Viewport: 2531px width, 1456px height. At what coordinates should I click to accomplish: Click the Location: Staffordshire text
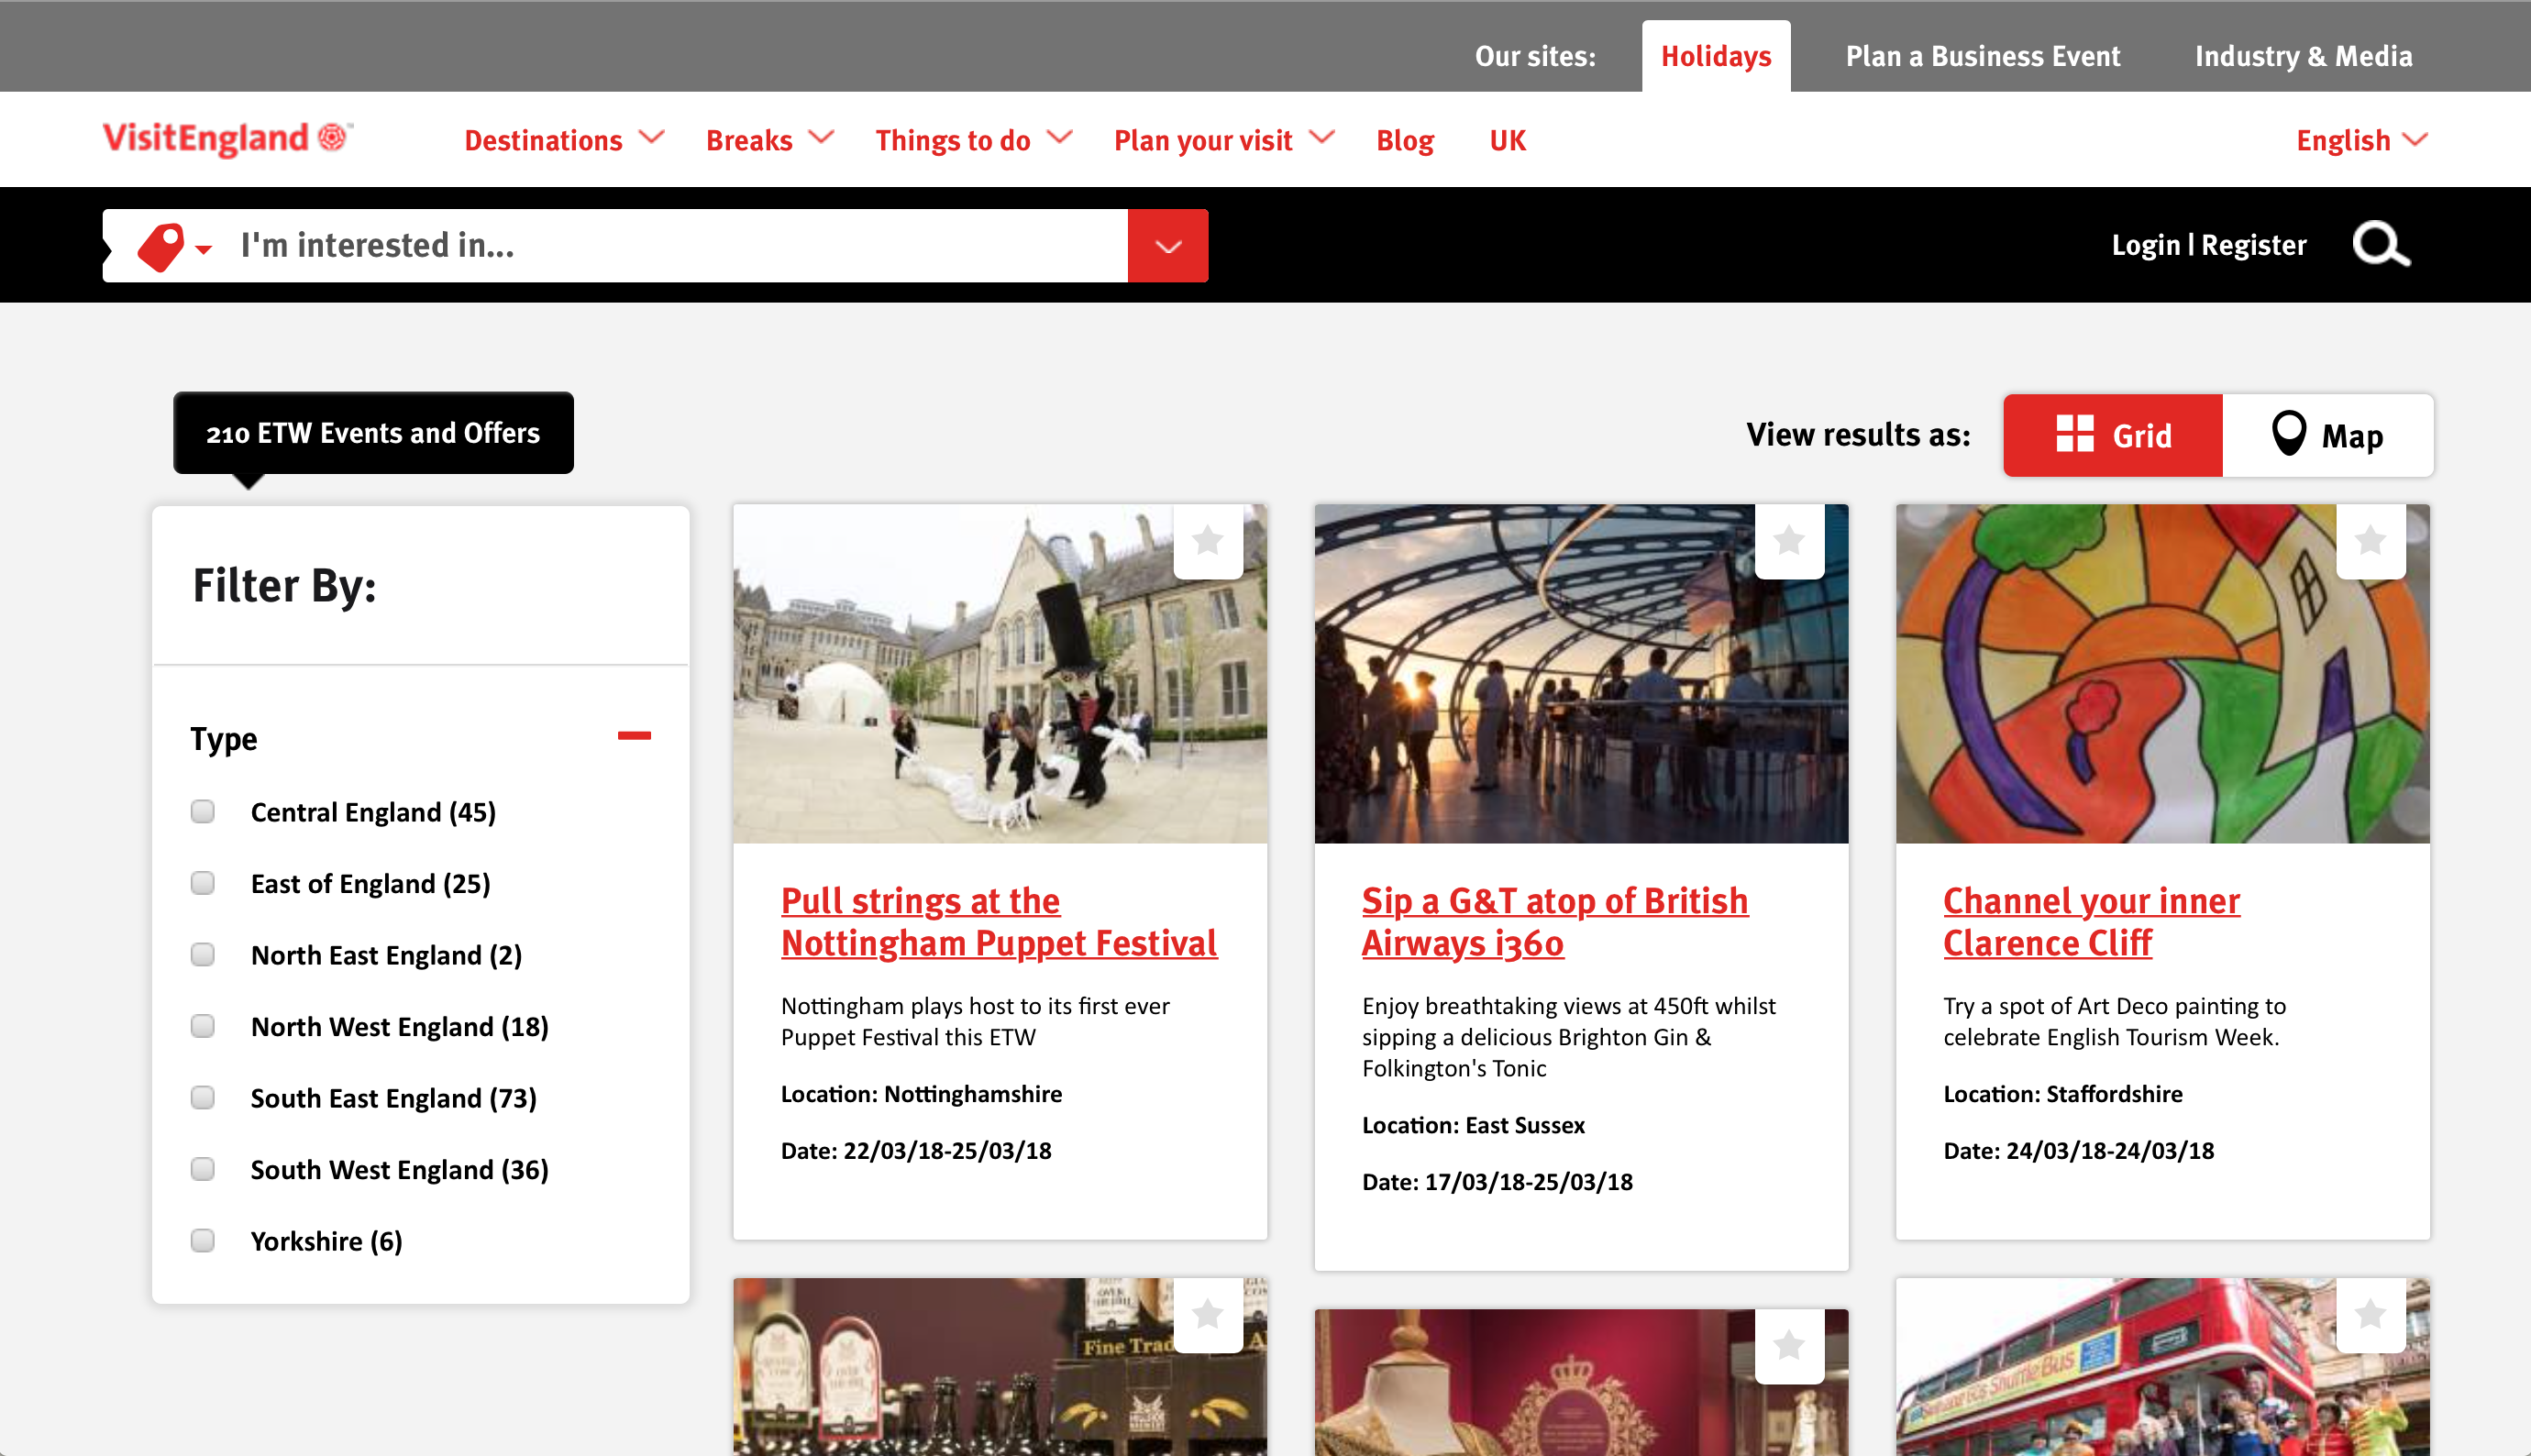2062,1094
